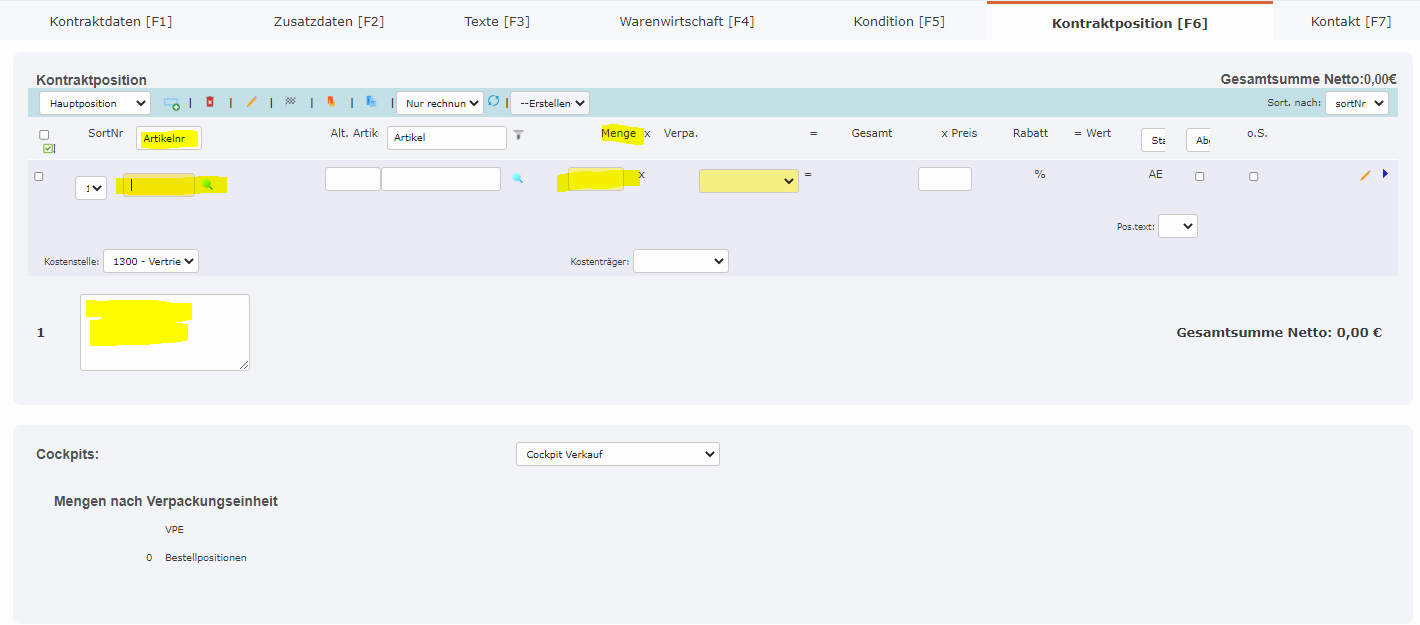Click the filter funnel icon beside Artikel

[518, 135]
